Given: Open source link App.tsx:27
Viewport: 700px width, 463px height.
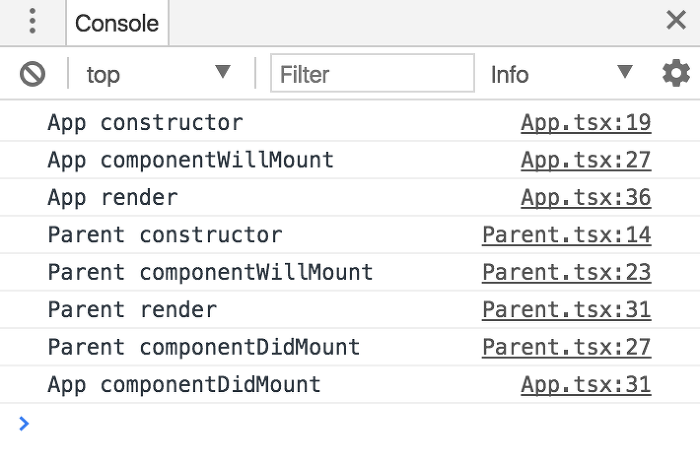Looking at the screenshot, I should click(x=586, y=160).
